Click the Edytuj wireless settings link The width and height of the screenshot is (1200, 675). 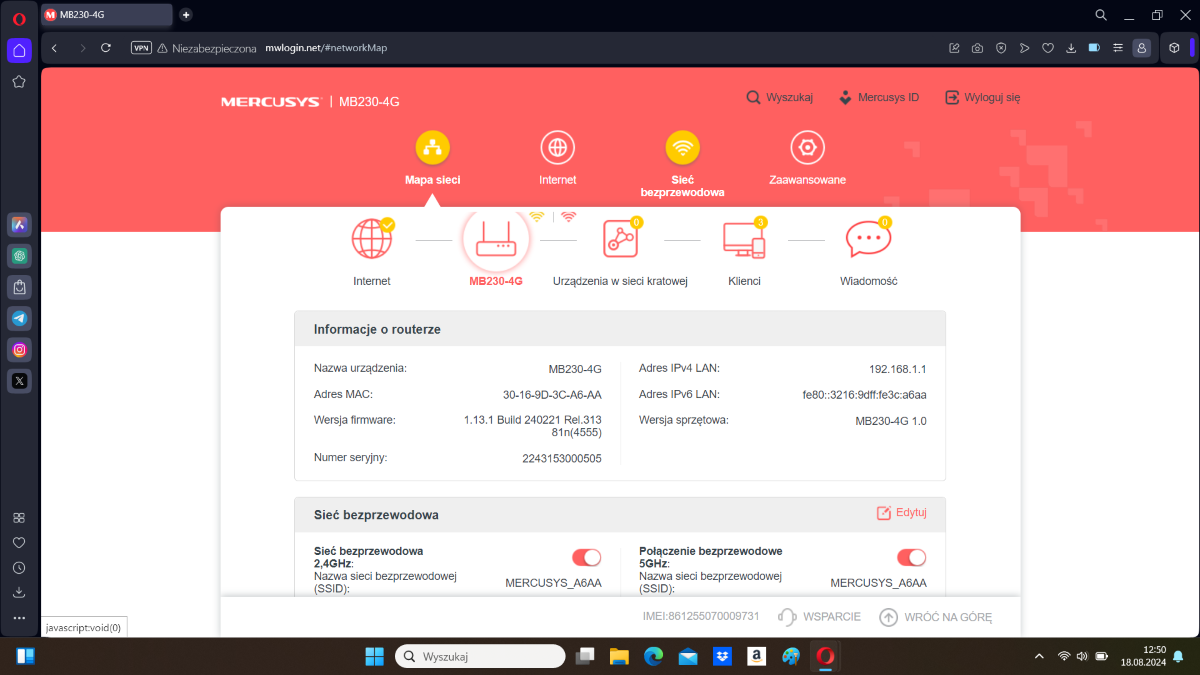tap(901, 513)
